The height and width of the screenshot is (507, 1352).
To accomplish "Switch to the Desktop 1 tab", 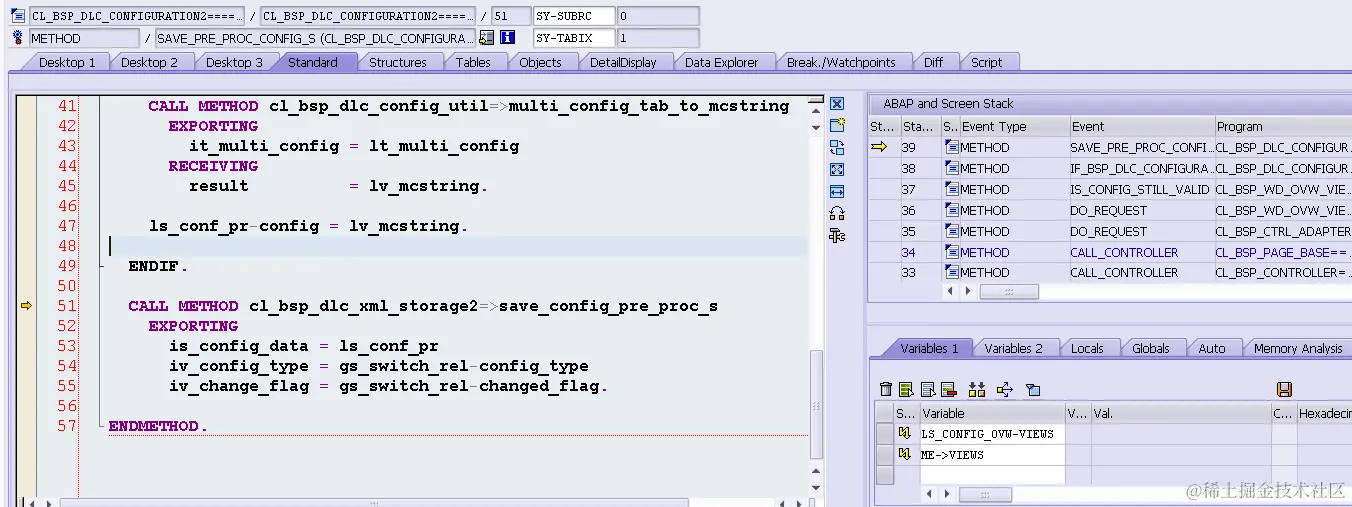I will pos(67,62).
